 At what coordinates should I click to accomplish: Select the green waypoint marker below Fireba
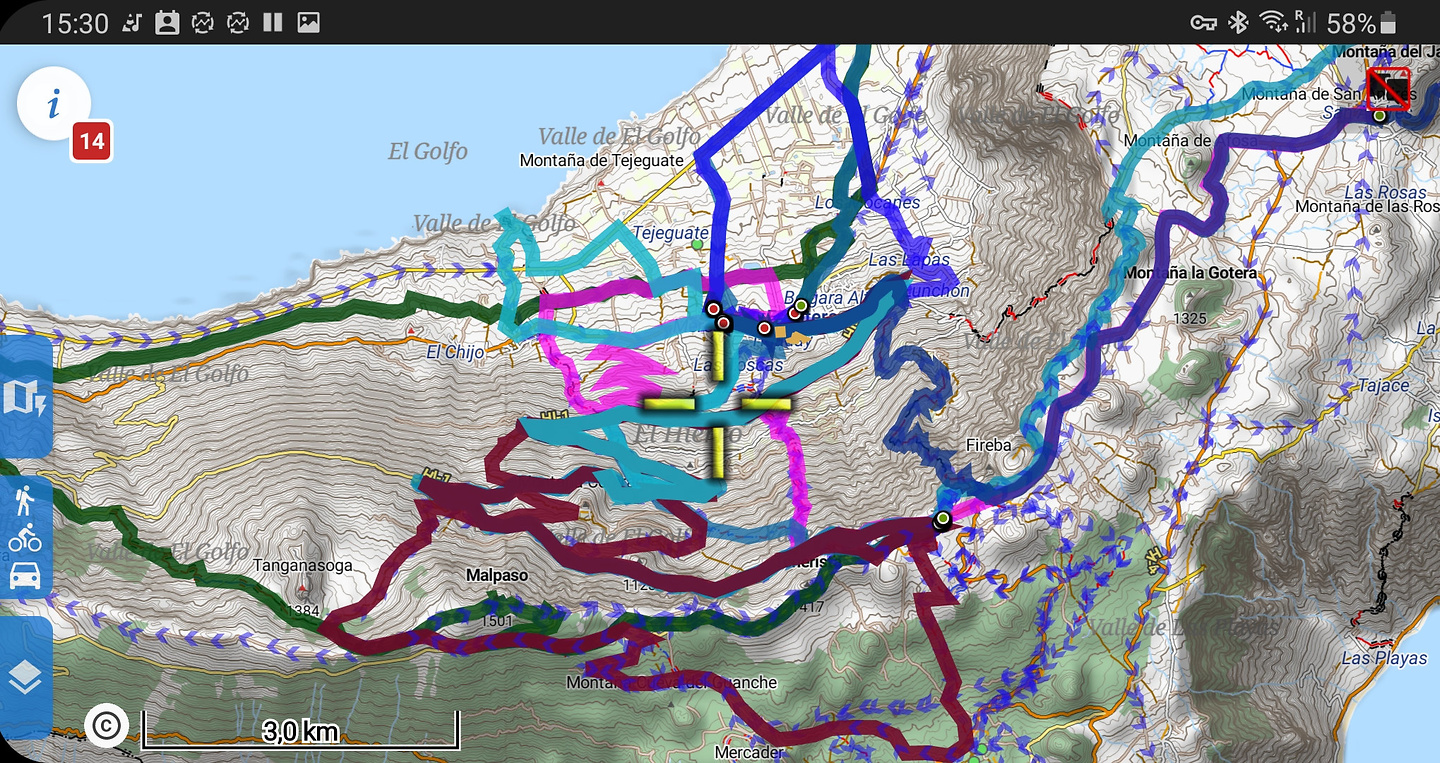click(x=941, y=520)
